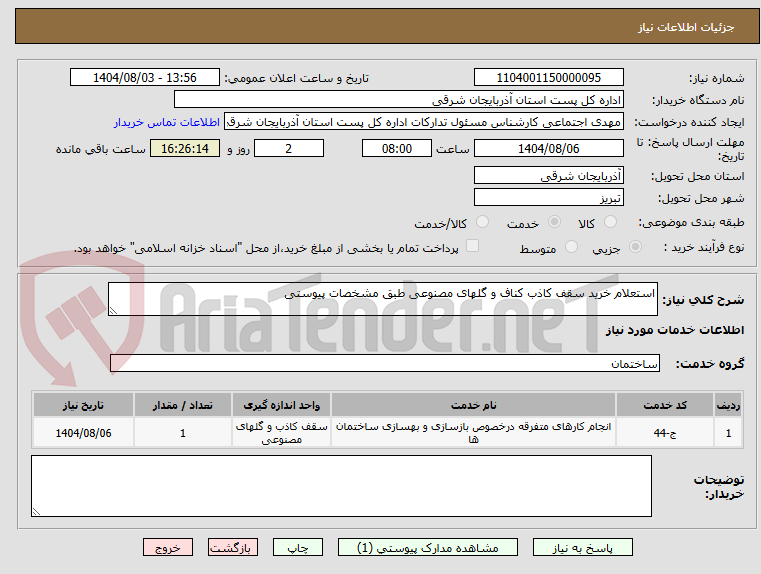This screenshot has width=761, height=574.
Task: Click the شهر محل تحویل field تبریز
Action: point(548,198)
